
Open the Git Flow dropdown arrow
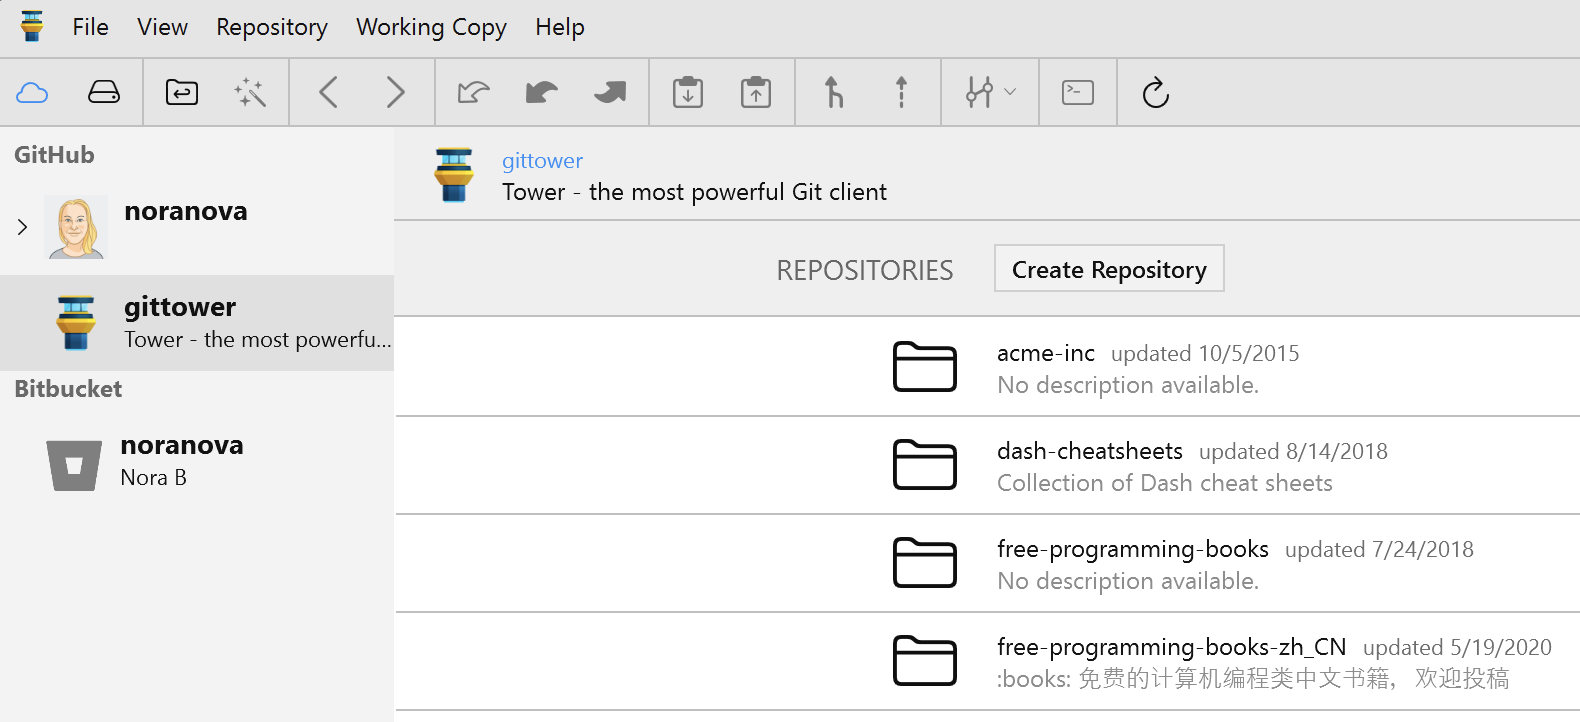[1010, 92]
